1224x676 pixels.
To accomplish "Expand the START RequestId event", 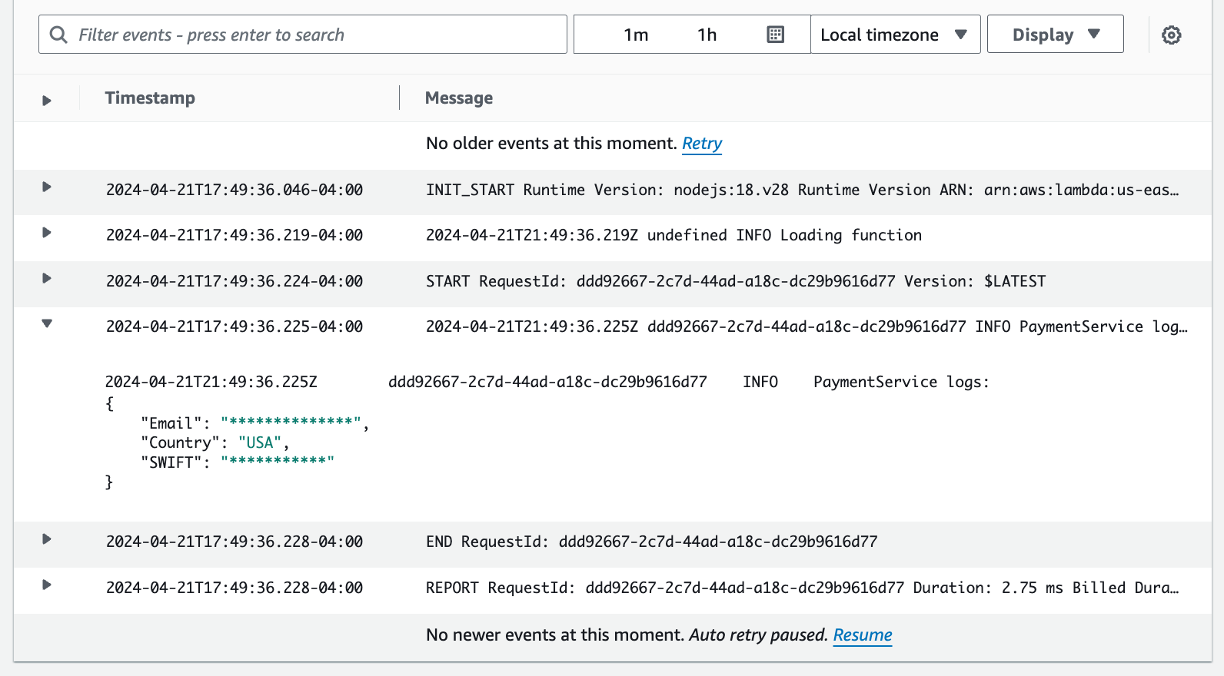I will pyautogui.click(x=46, y=281).
